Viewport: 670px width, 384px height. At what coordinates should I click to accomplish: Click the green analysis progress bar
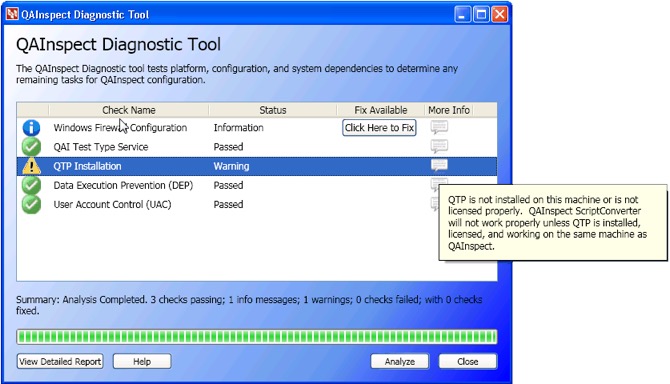click(x=257, y=337)
